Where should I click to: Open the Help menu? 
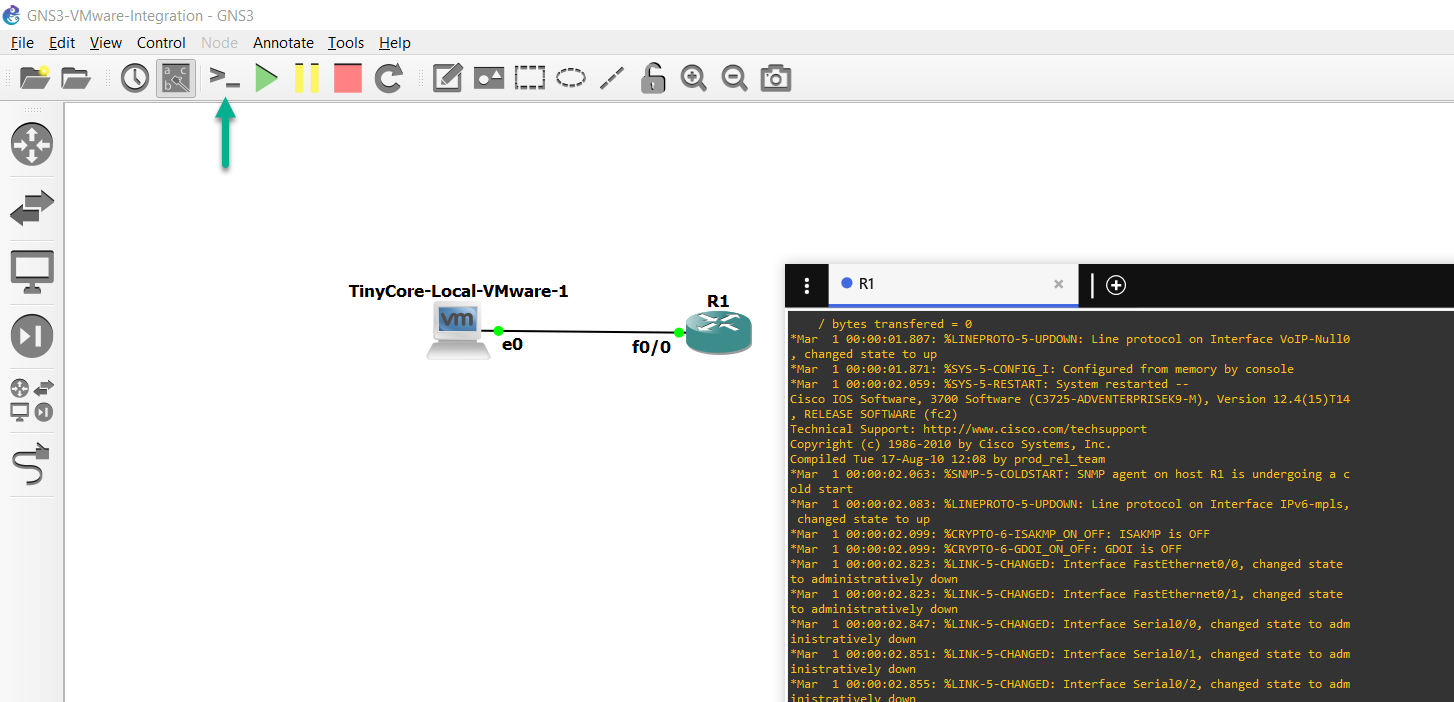coord(395,42)
